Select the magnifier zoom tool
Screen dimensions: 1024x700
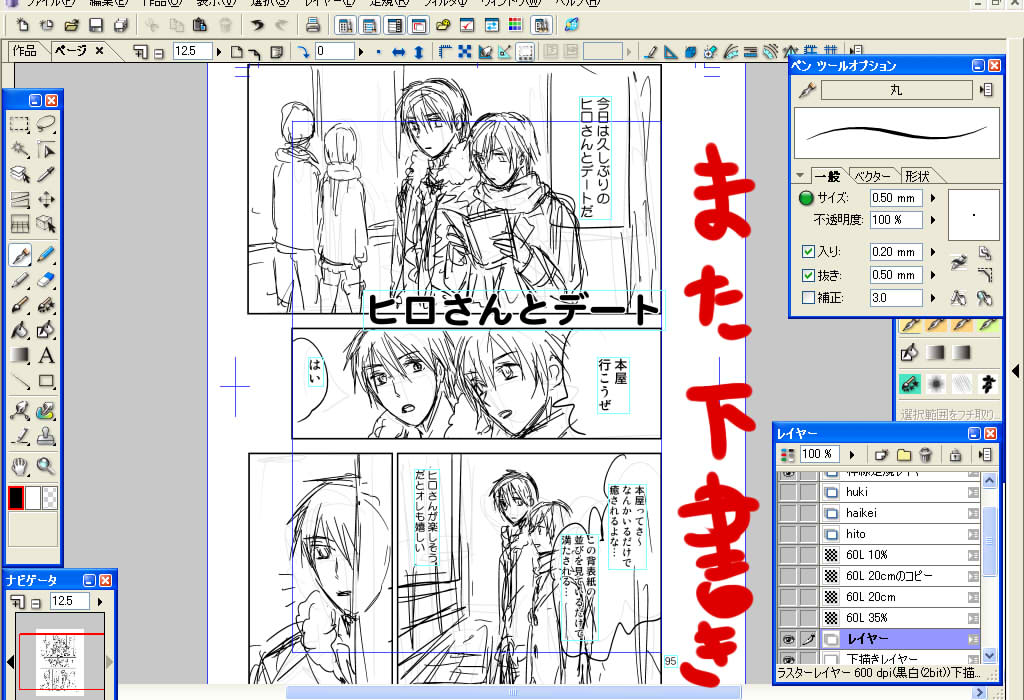46,466
